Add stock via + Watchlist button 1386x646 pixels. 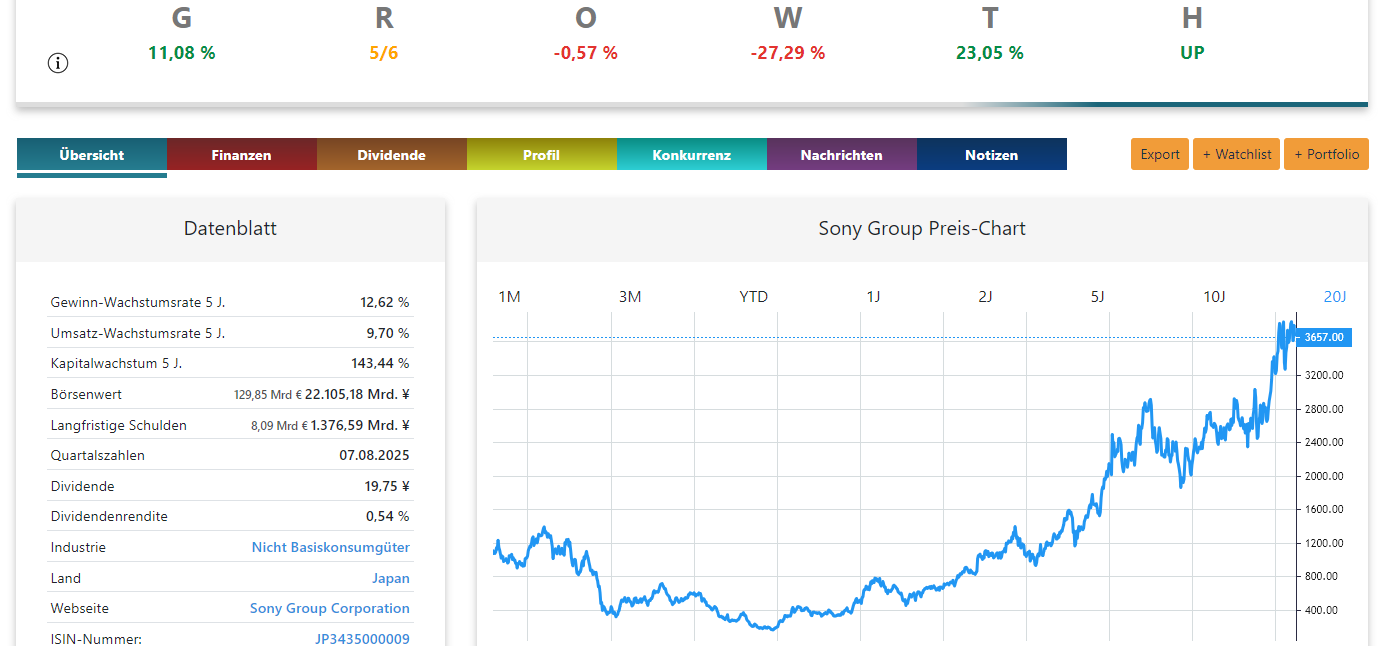point(1236,154)
